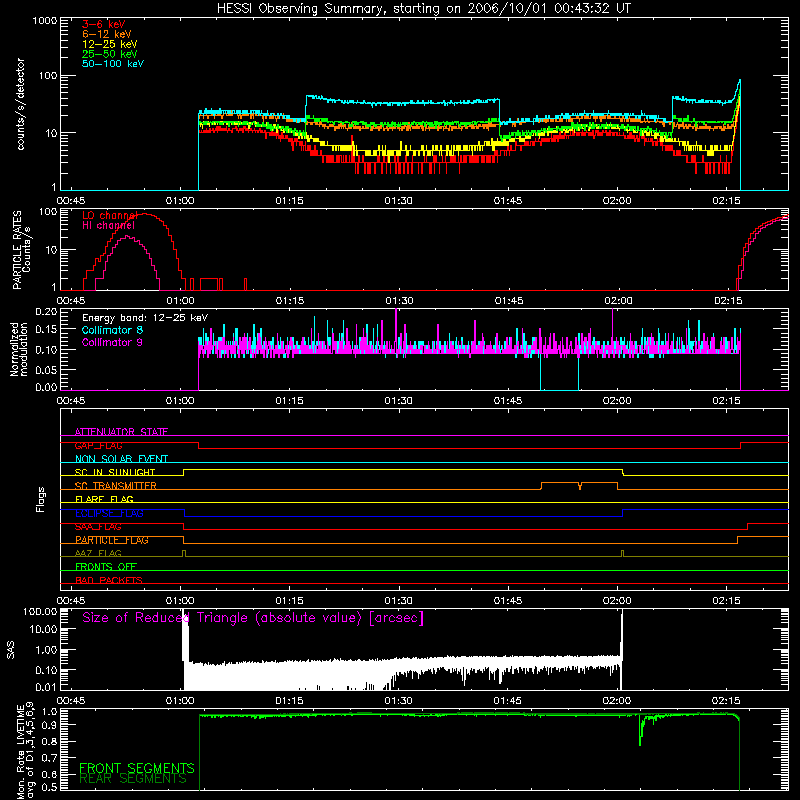The height and width of the screenshot is (800, 800).
Task: Select the SC_TRANSMITTER flag label
Action: (x=116, y=486)
